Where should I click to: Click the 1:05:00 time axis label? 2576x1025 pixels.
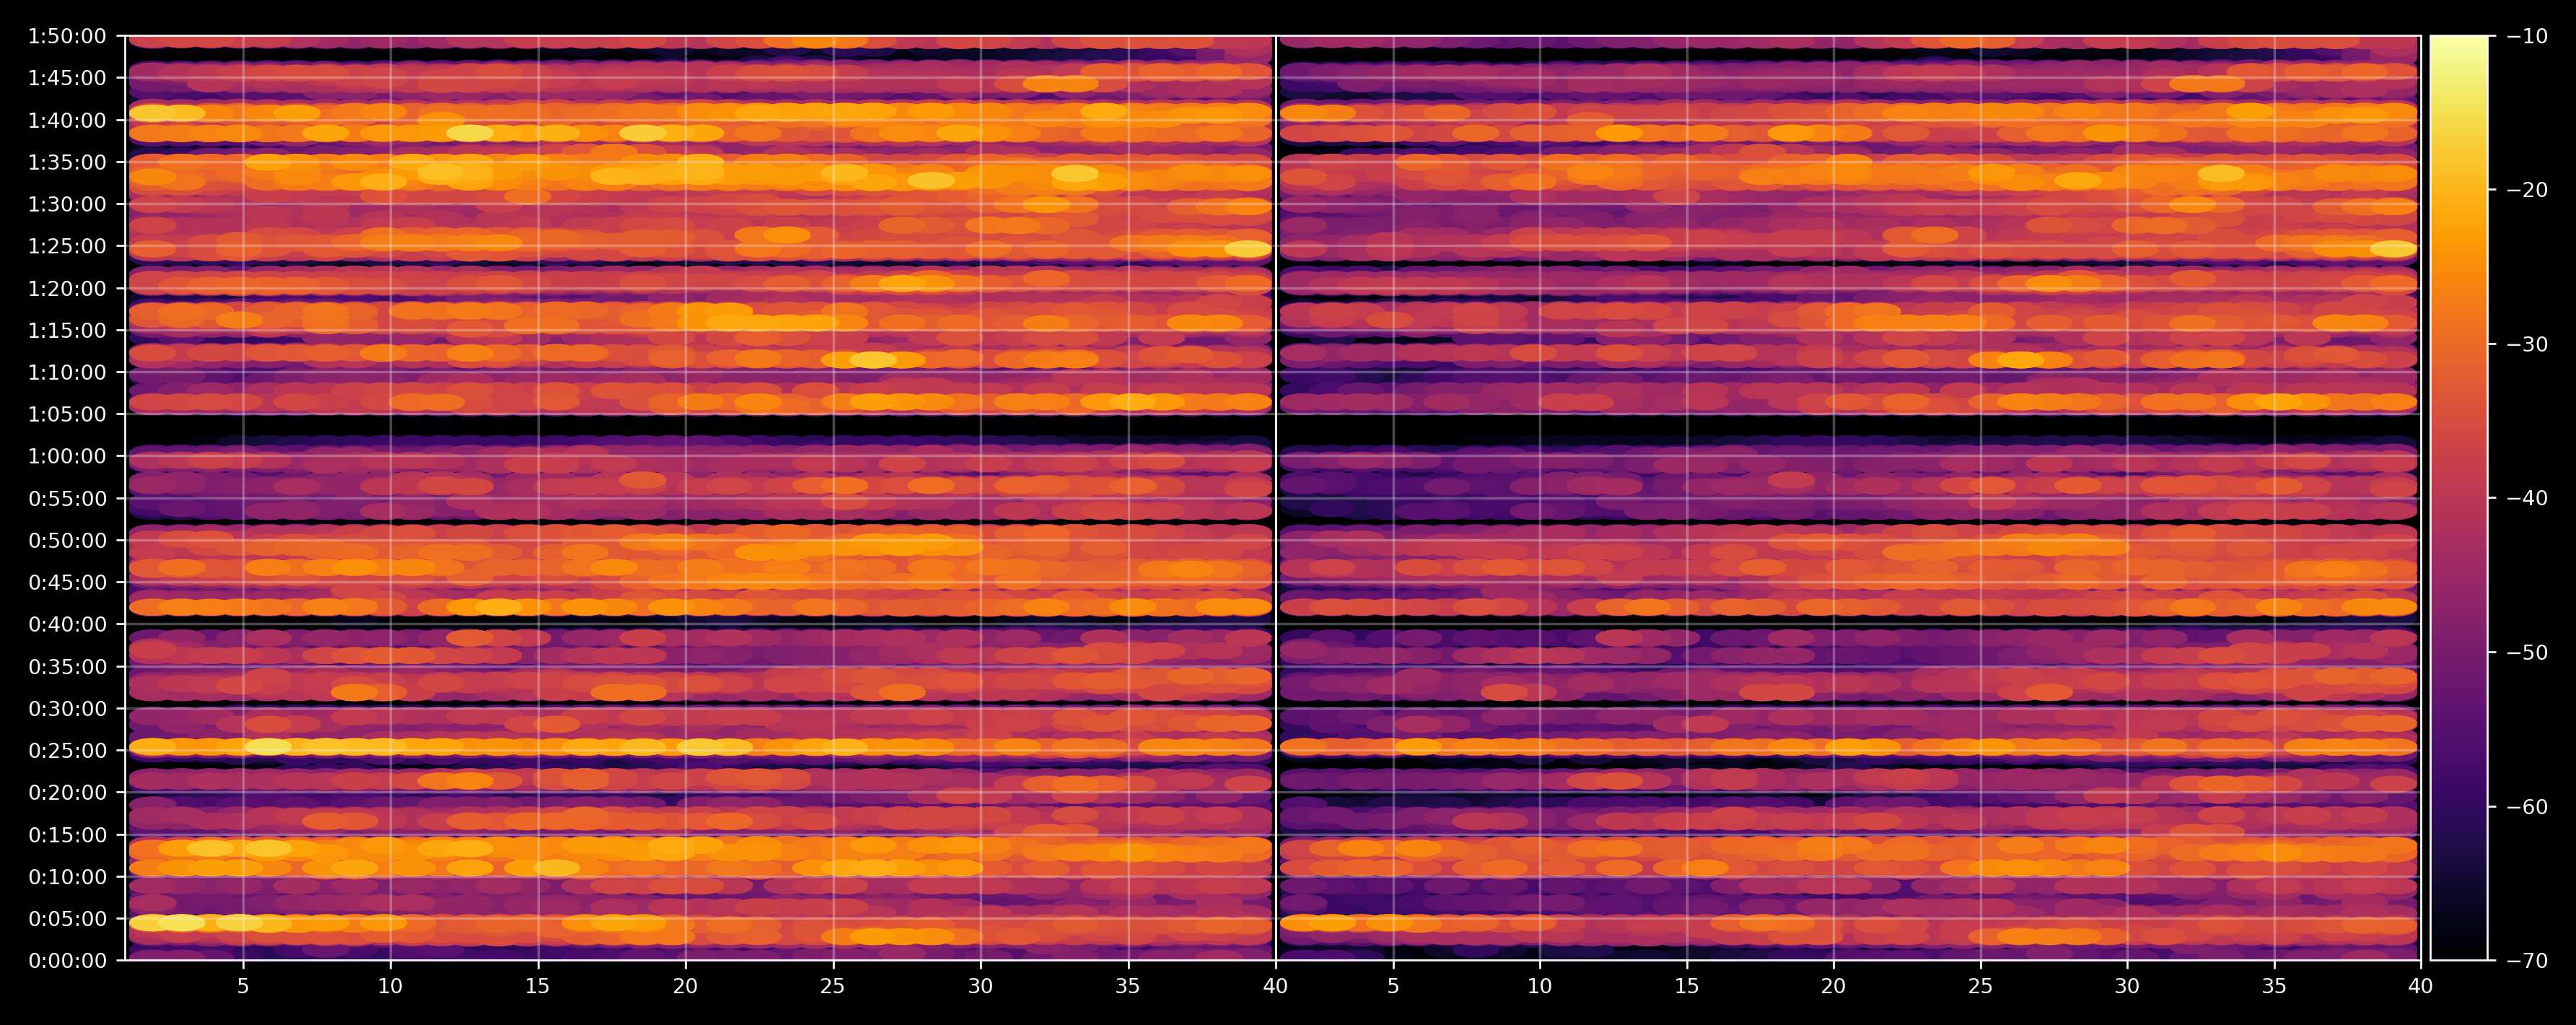[66, 415]
